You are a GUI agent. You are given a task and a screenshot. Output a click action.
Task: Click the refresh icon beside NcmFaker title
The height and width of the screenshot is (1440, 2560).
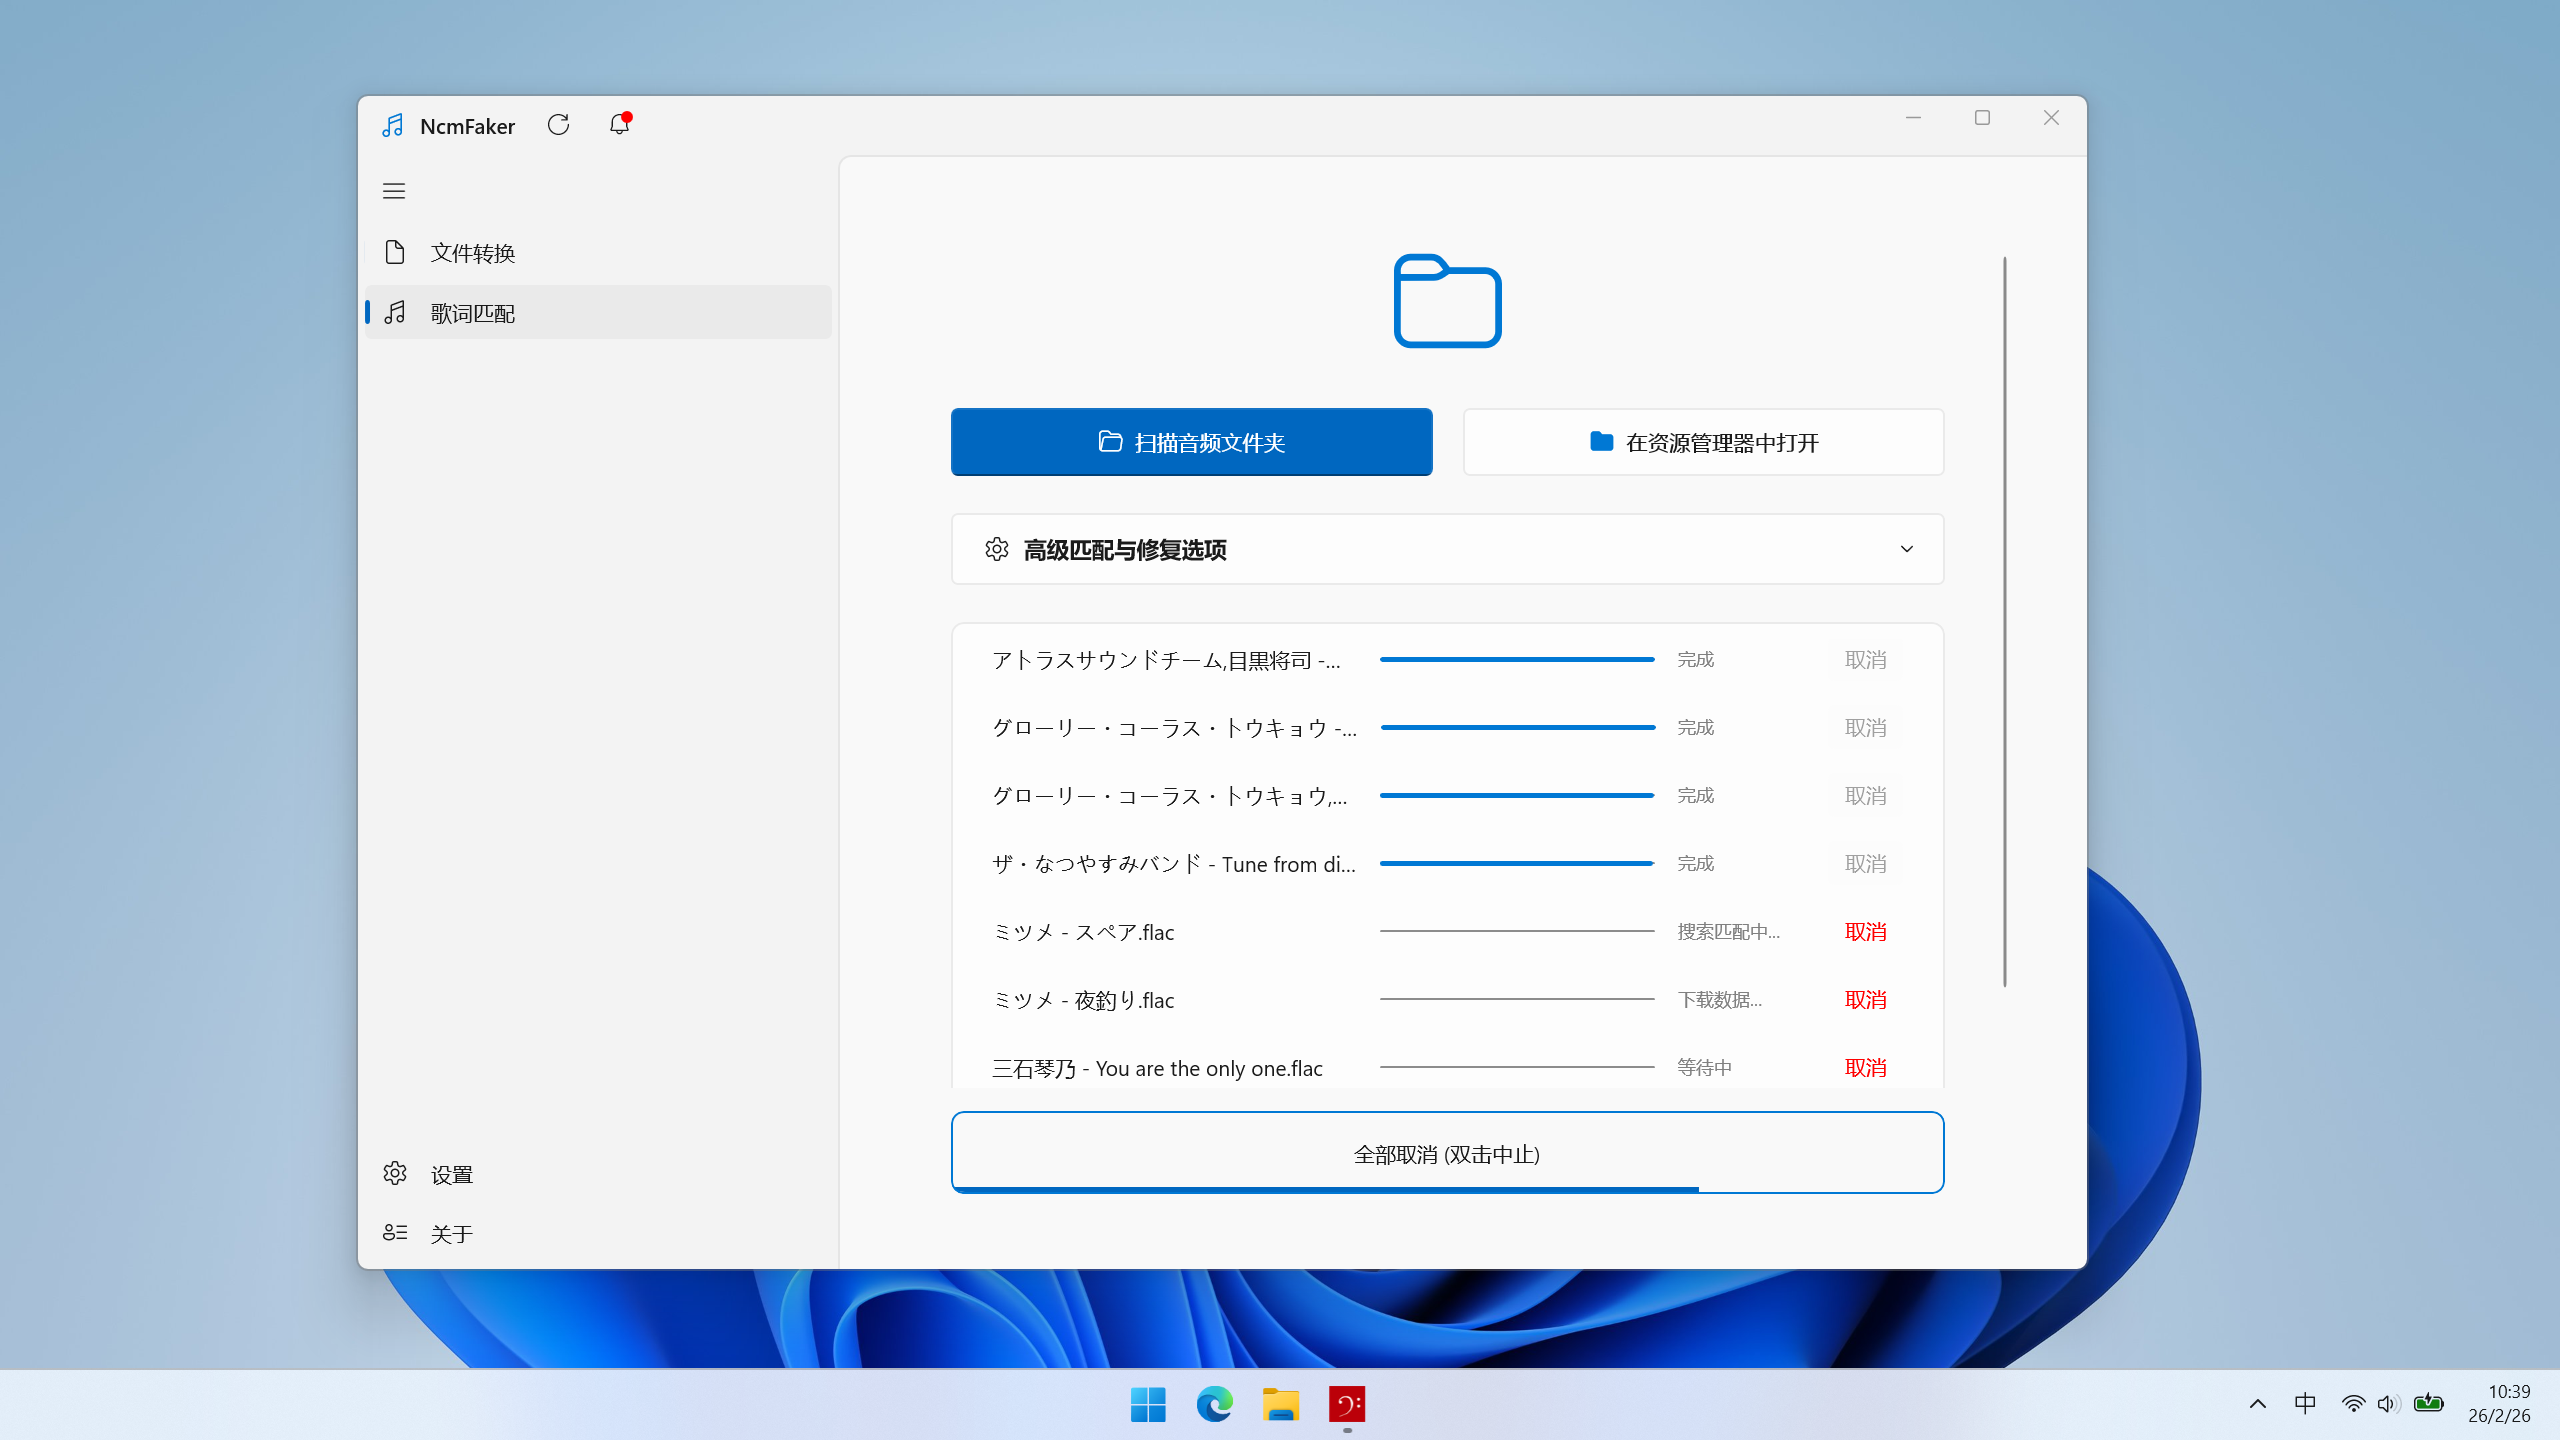click(x=558, y=124)
